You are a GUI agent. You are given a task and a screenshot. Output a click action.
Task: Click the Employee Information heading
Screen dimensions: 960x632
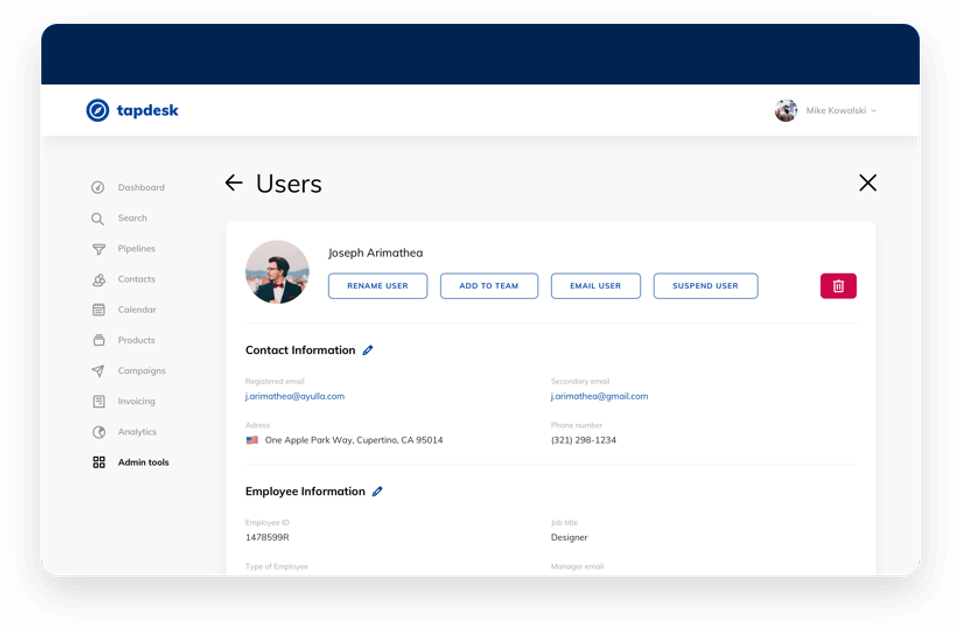[306, 491]
